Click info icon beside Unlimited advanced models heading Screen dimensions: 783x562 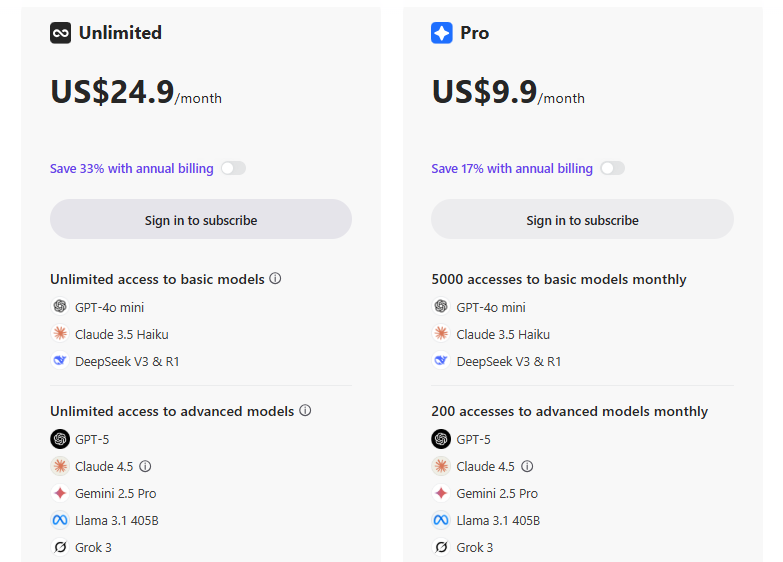point(305,411)
